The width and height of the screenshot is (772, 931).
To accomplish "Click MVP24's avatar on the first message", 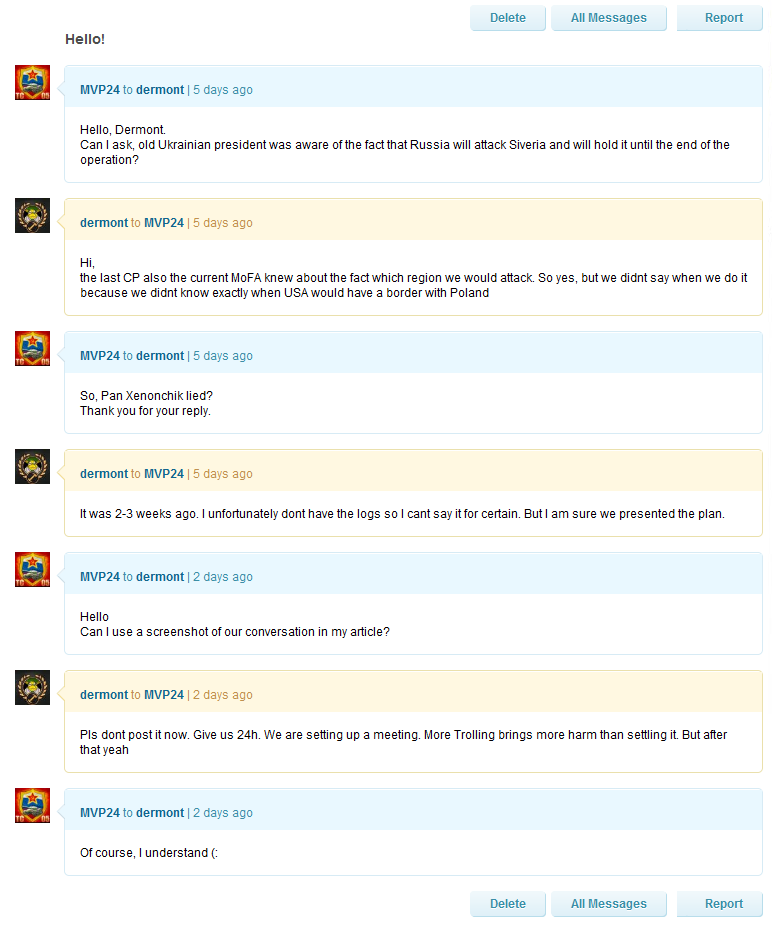I will click(32, 82).
